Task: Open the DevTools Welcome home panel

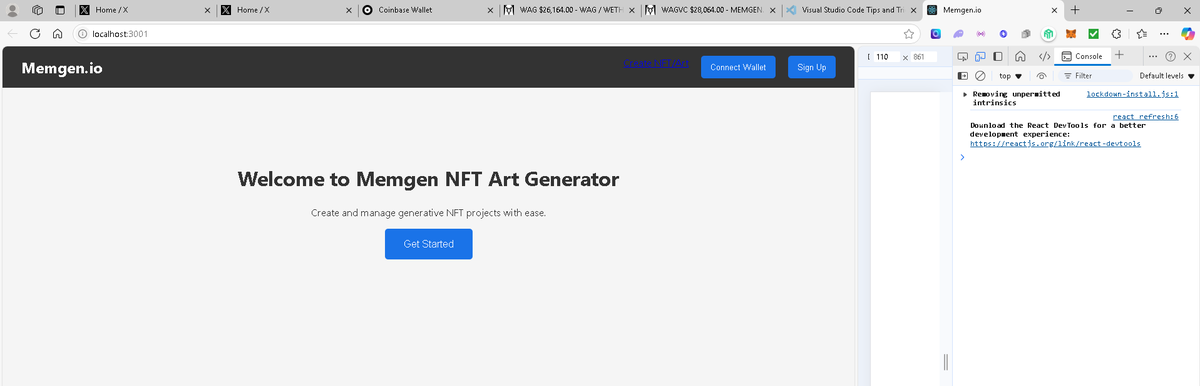Action: pyautogui.click(x=1021, y=56)
